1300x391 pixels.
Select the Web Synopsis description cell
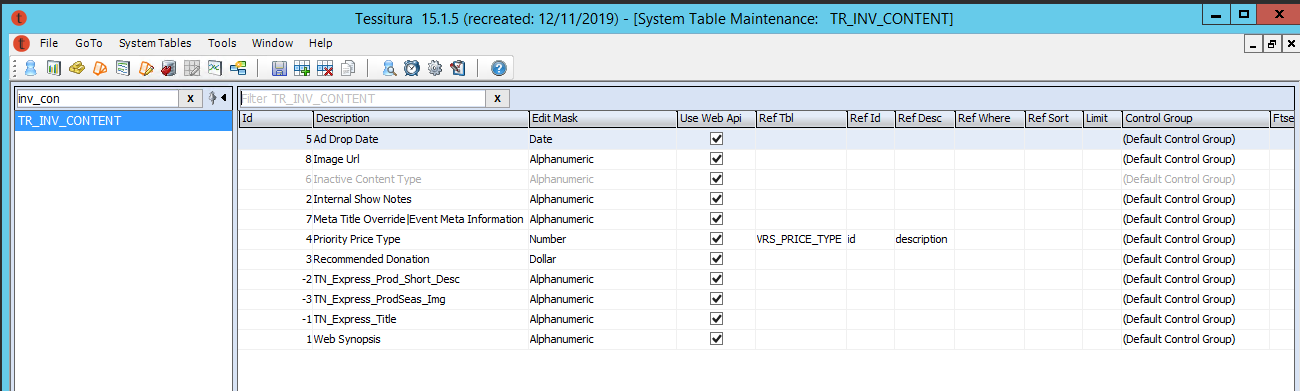pos(420,339)
